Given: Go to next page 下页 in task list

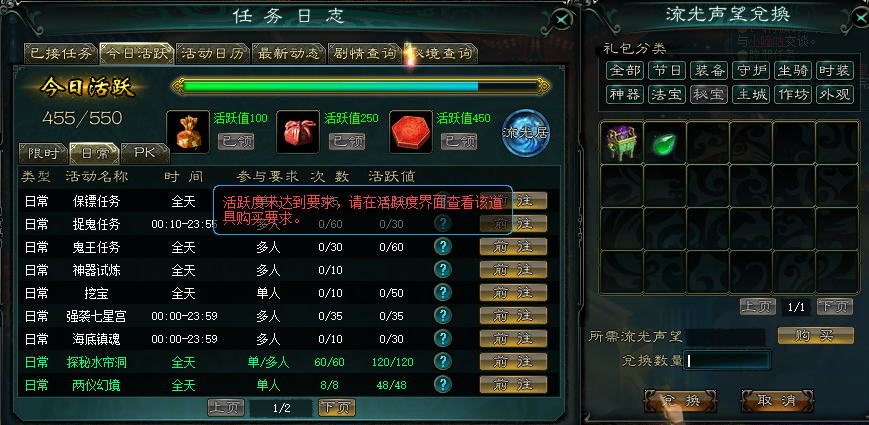Looking at the screenshot, I should pyautogui.click(x=336, y=408).
